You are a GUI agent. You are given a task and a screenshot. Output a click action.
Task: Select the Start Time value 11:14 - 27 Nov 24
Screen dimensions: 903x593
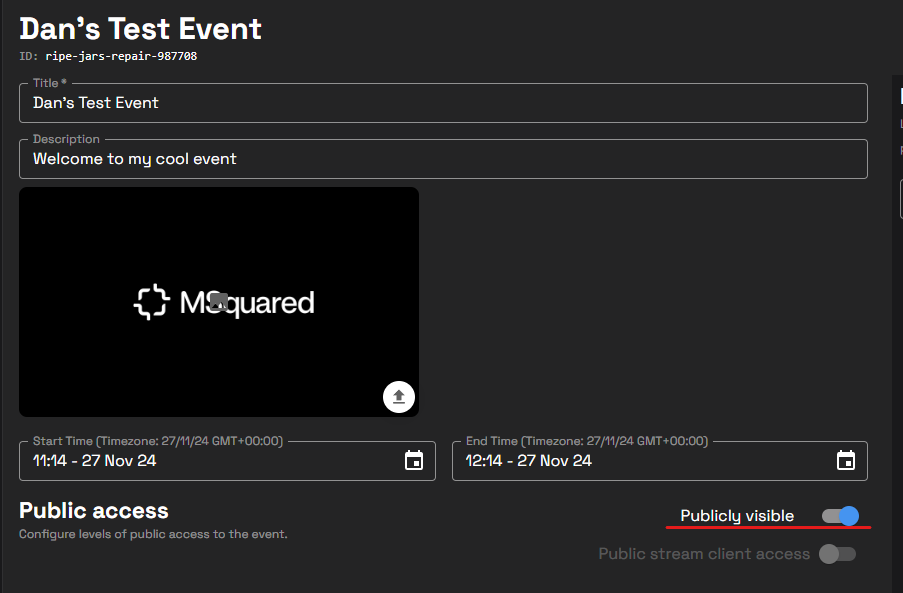95,461
